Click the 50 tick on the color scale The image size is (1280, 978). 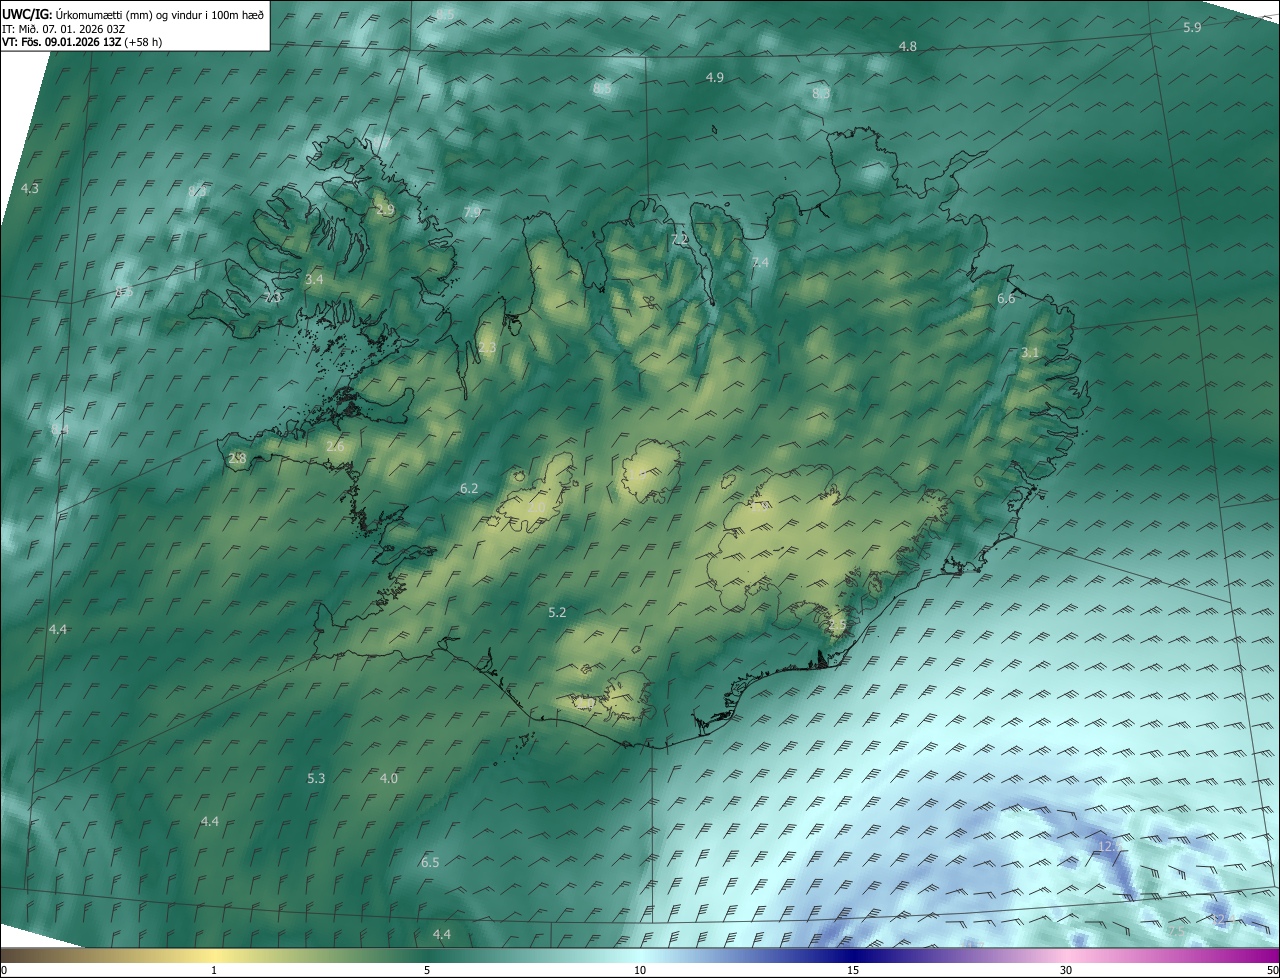click(x=1272, y=970)
